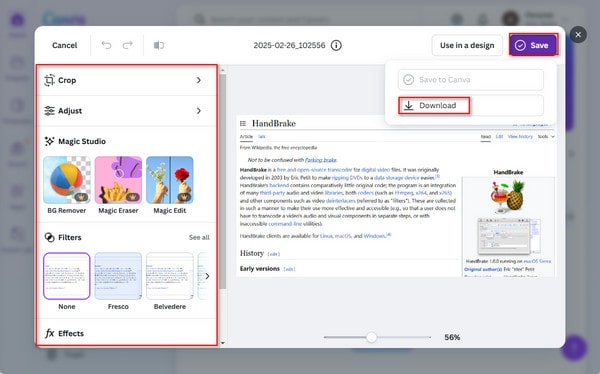This screenshot has width=600, height=374.
Task: Click the 56% zoom value
Action: 452,337
